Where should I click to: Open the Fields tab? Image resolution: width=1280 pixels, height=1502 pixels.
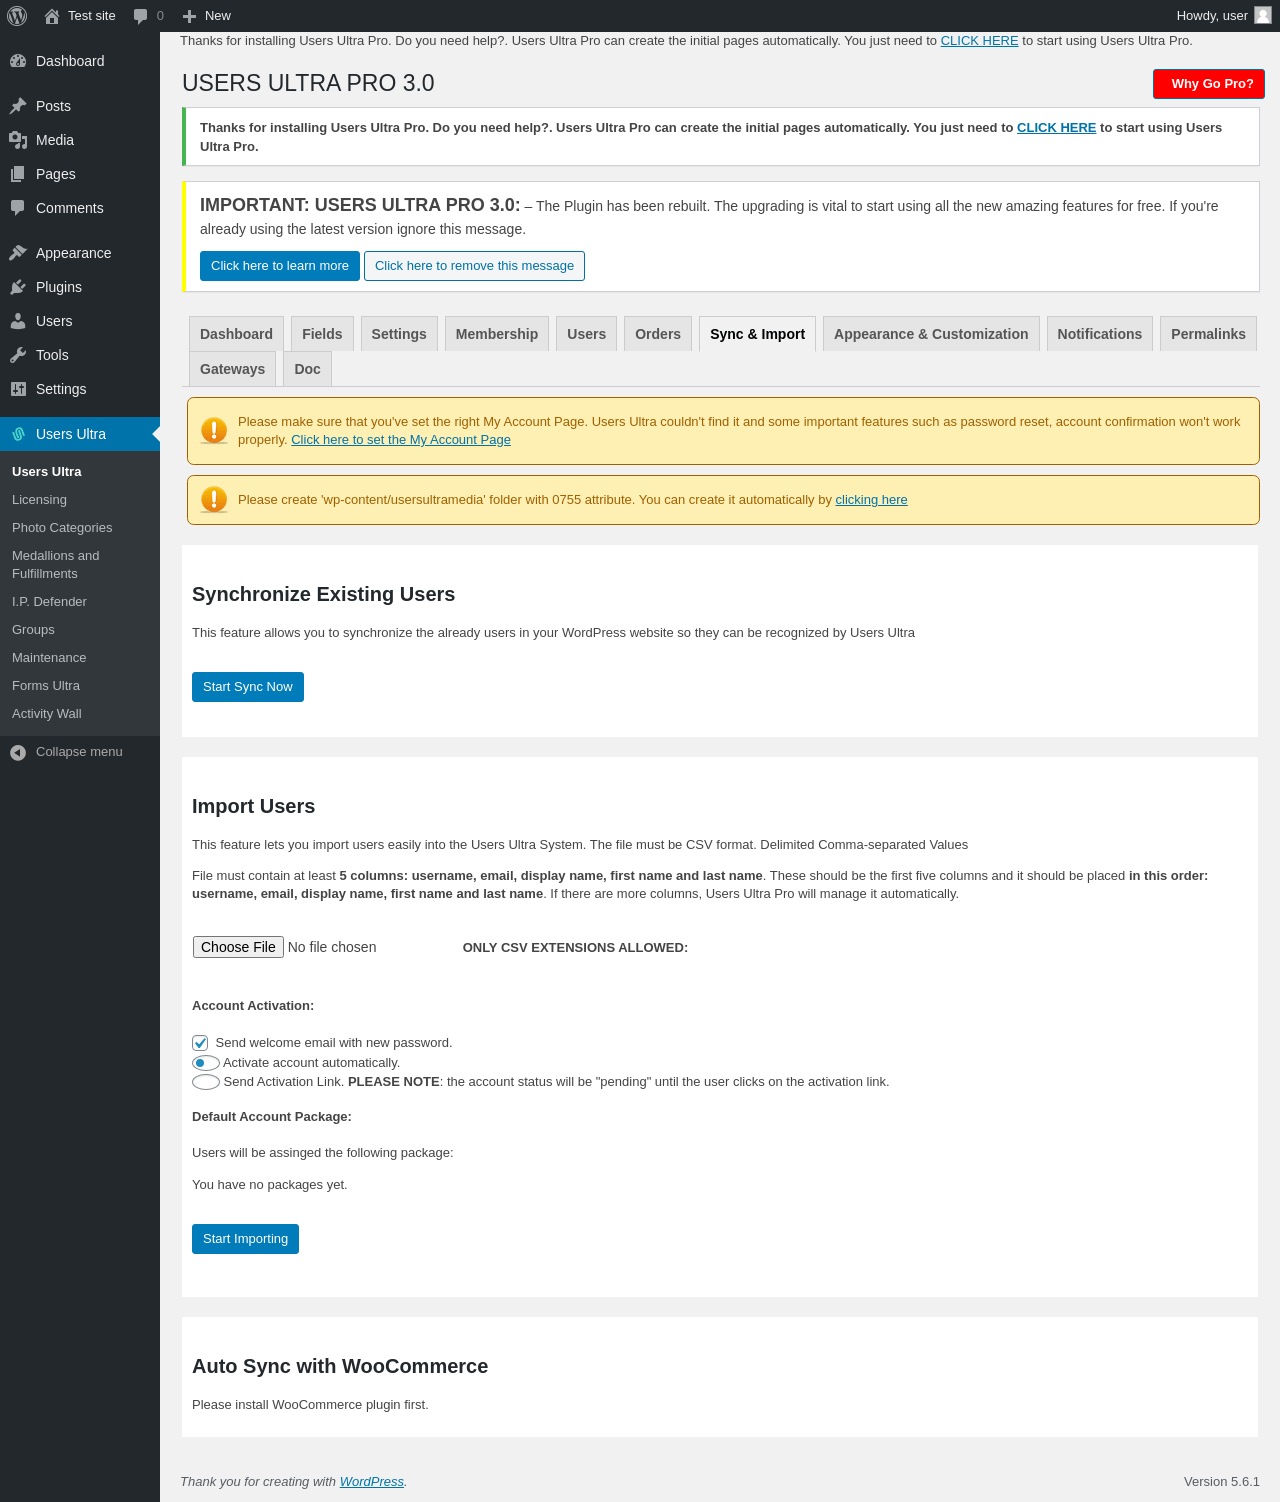pos(322,334)
